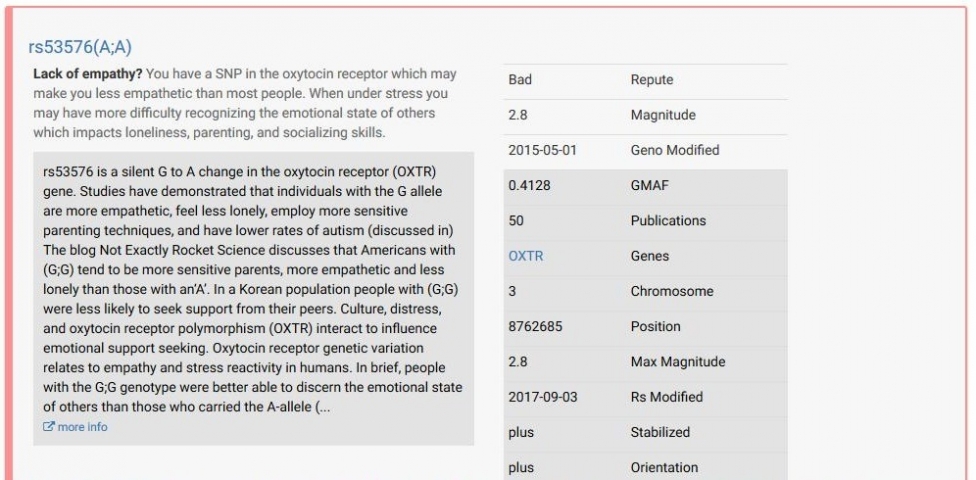This screenshot has width=976, height=480.
Task: Select the "Chromosome" row label
Action: point(672,292)
